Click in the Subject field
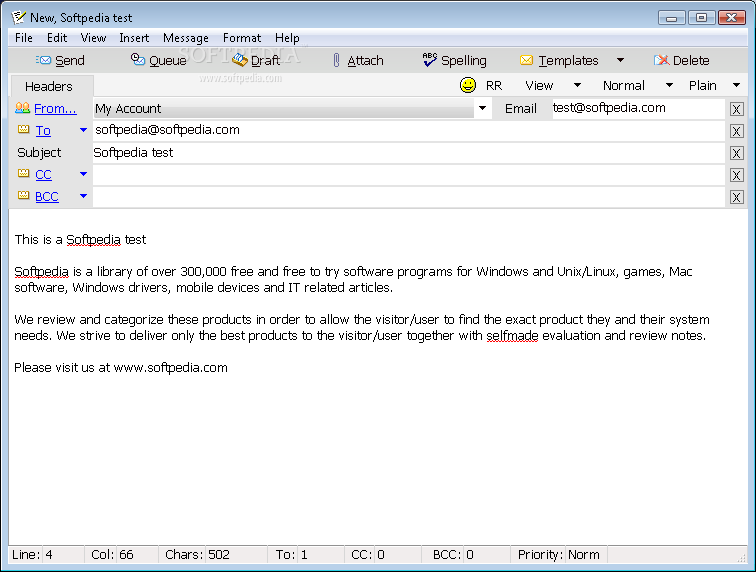Viewport: 756px width, 572px height. point(408,153)
